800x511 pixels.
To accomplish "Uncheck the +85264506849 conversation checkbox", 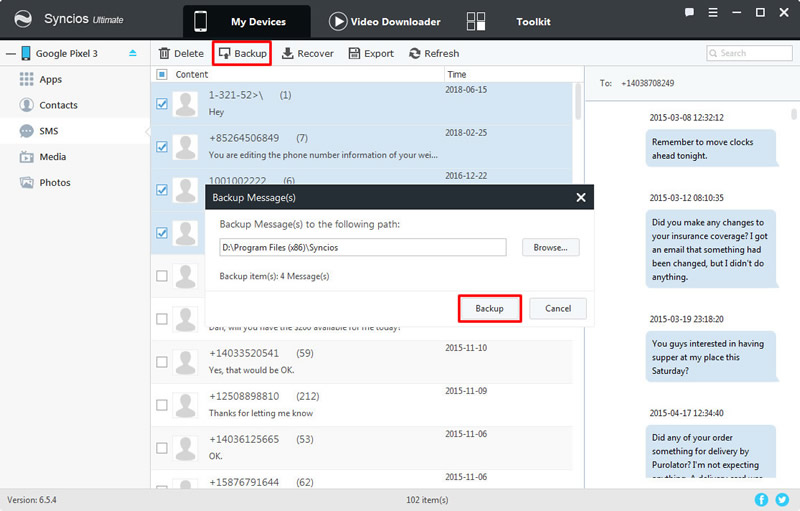I will (162, 147).
